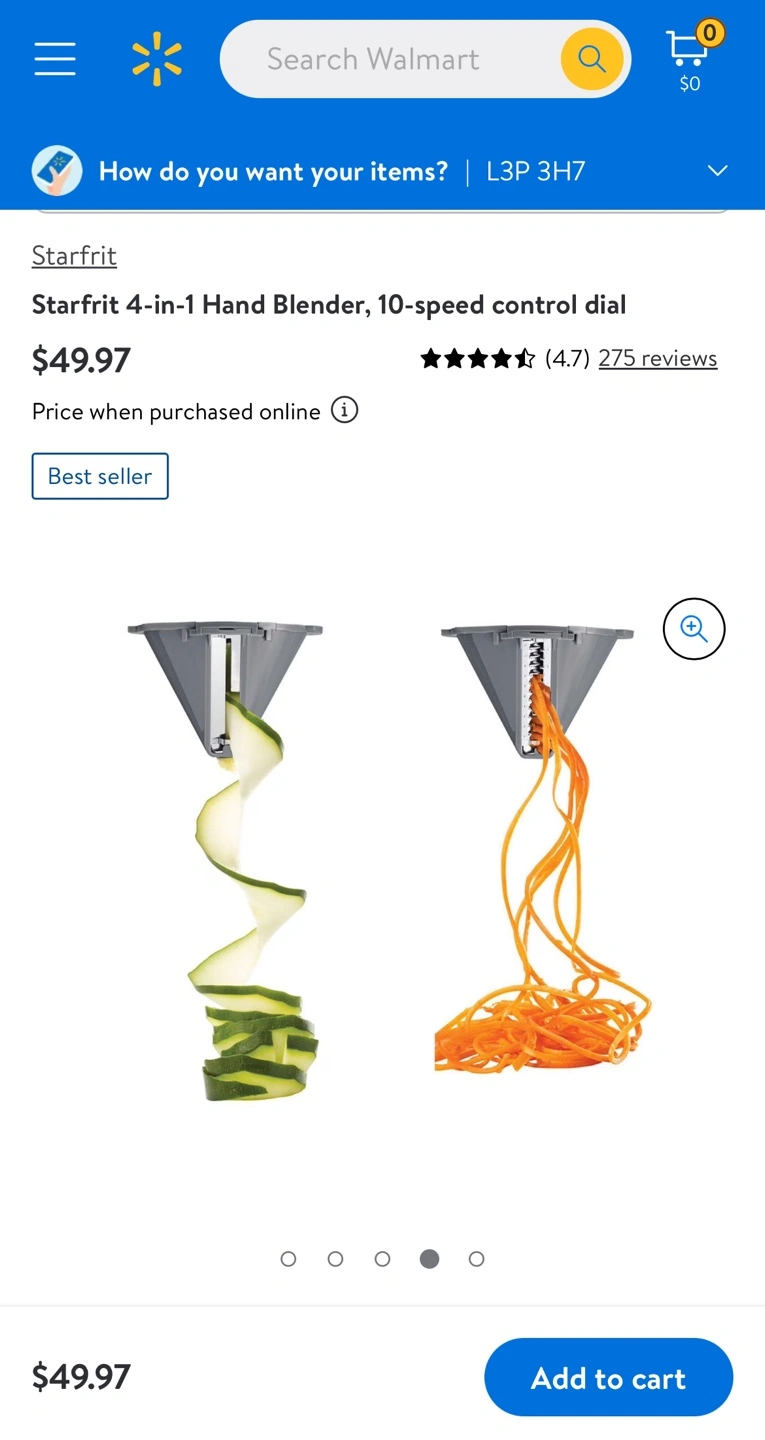Expand 'How do you want your items?'

[273, 171]
